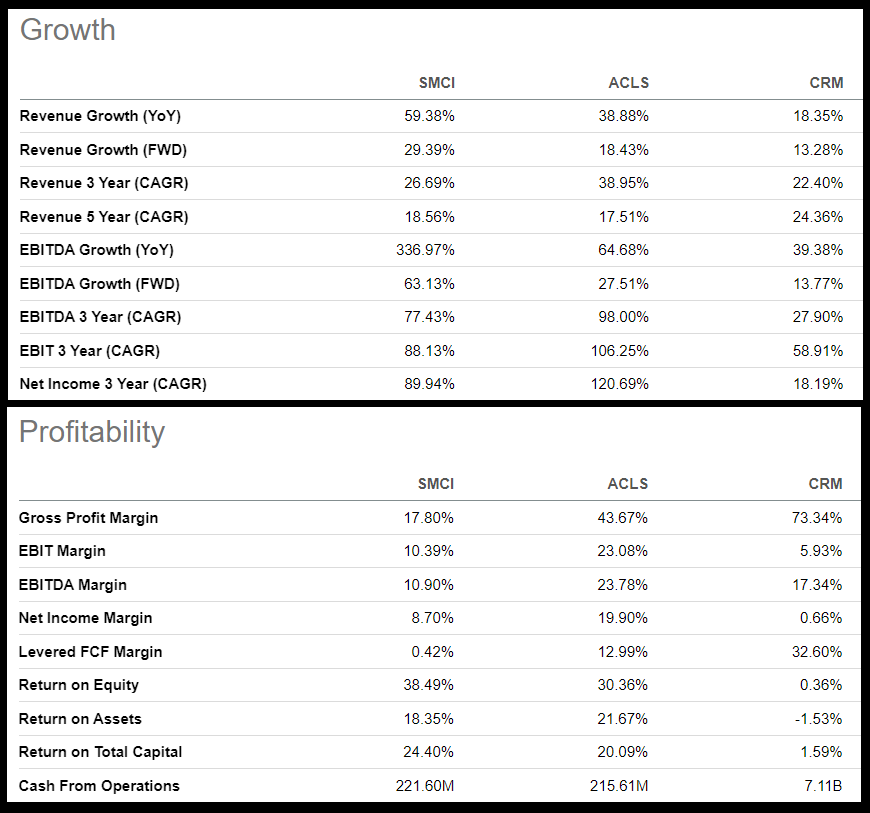The image size is (870, 813).
Task: Click the Cash From Operations row label
Action: [100, 786]
